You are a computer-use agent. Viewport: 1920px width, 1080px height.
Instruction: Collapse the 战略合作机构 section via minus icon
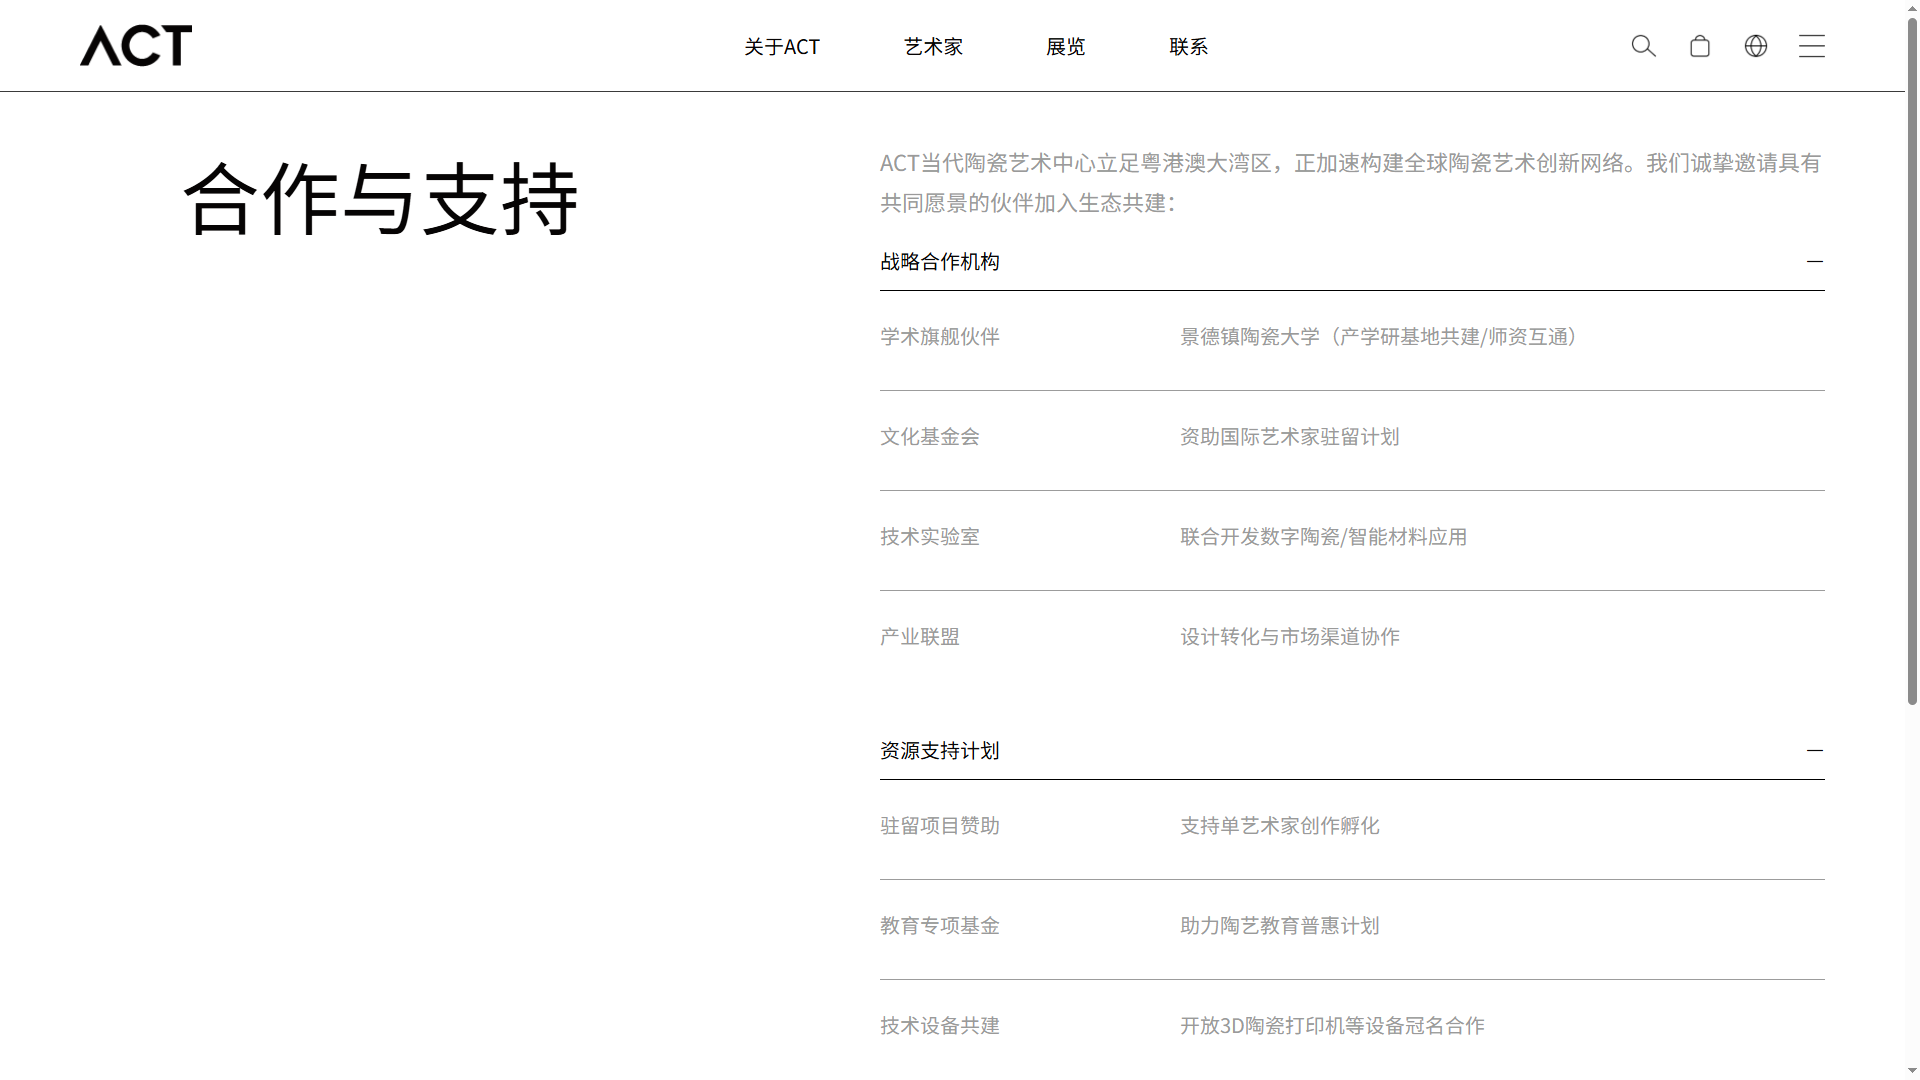coord(1815,261)
